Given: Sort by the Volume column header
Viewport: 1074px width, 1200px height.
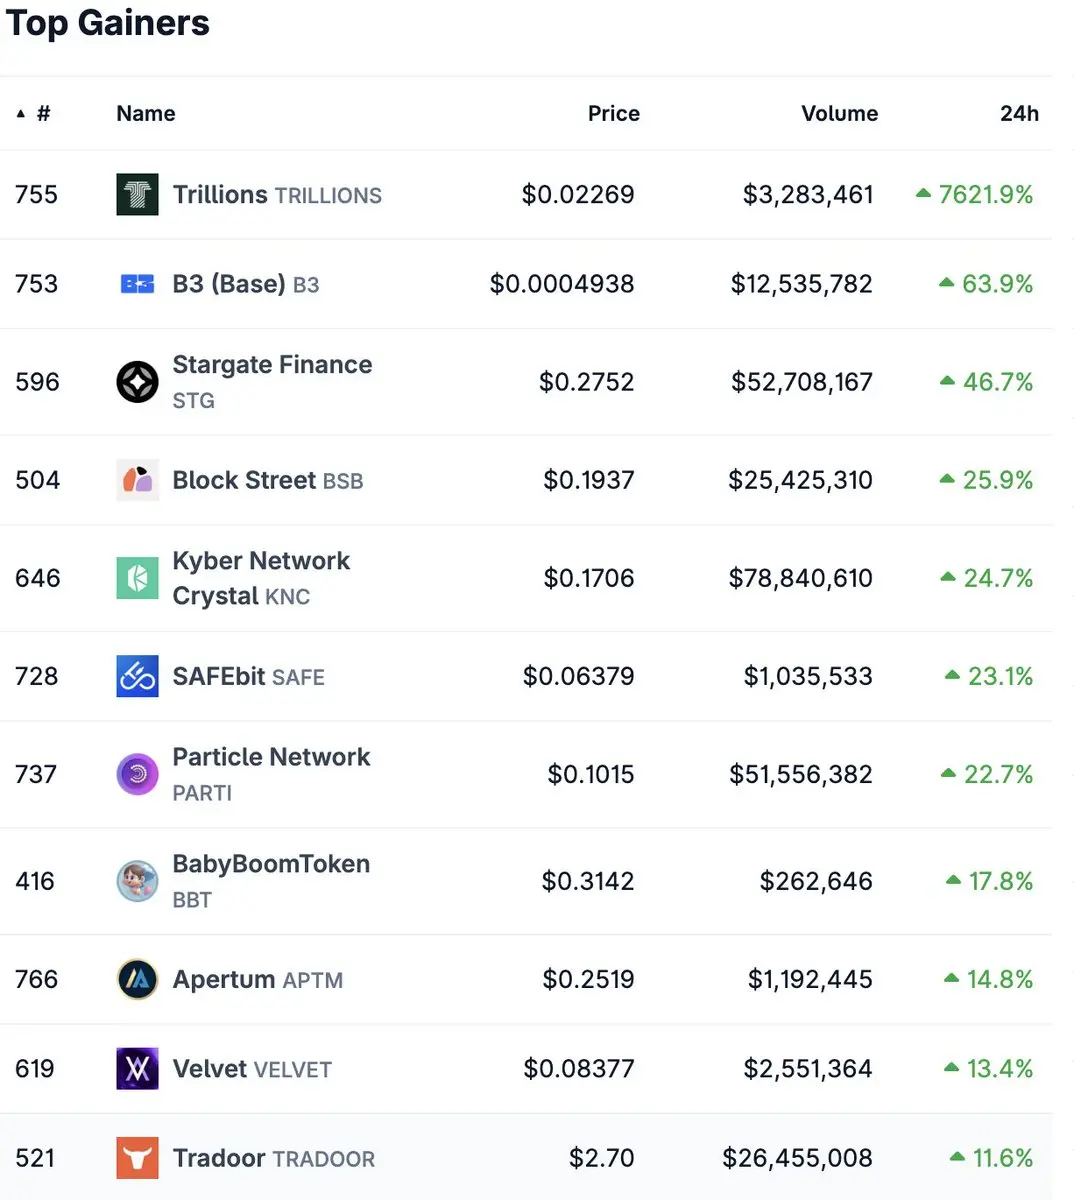Looking at the screenshot, I should point(839,114).
